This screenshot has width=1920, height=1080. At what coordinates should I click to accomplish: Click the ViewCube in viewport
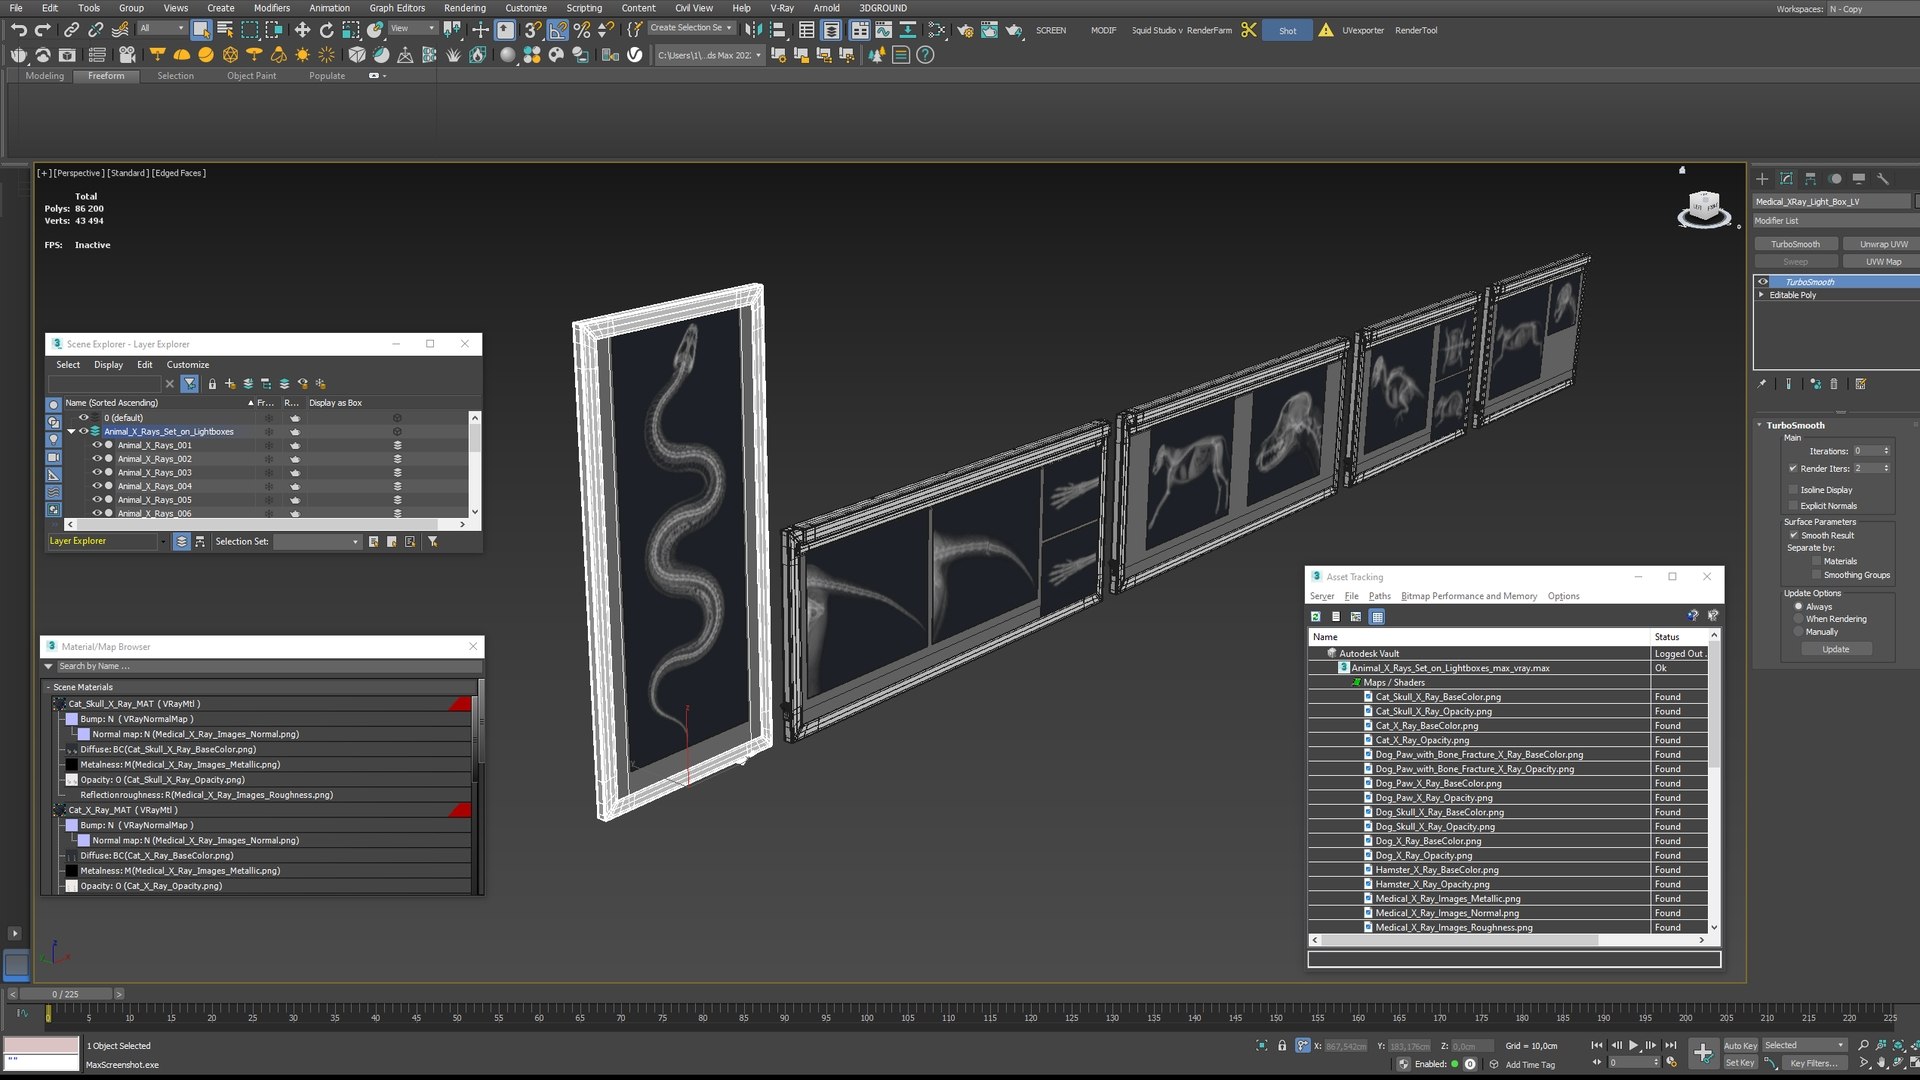(x=1703, y=209)
